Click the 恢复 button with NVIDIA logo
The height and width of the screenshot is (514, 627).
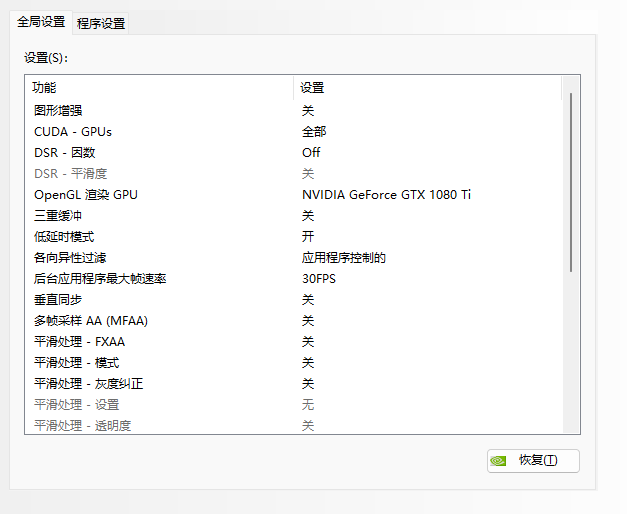tap(532, 461)
